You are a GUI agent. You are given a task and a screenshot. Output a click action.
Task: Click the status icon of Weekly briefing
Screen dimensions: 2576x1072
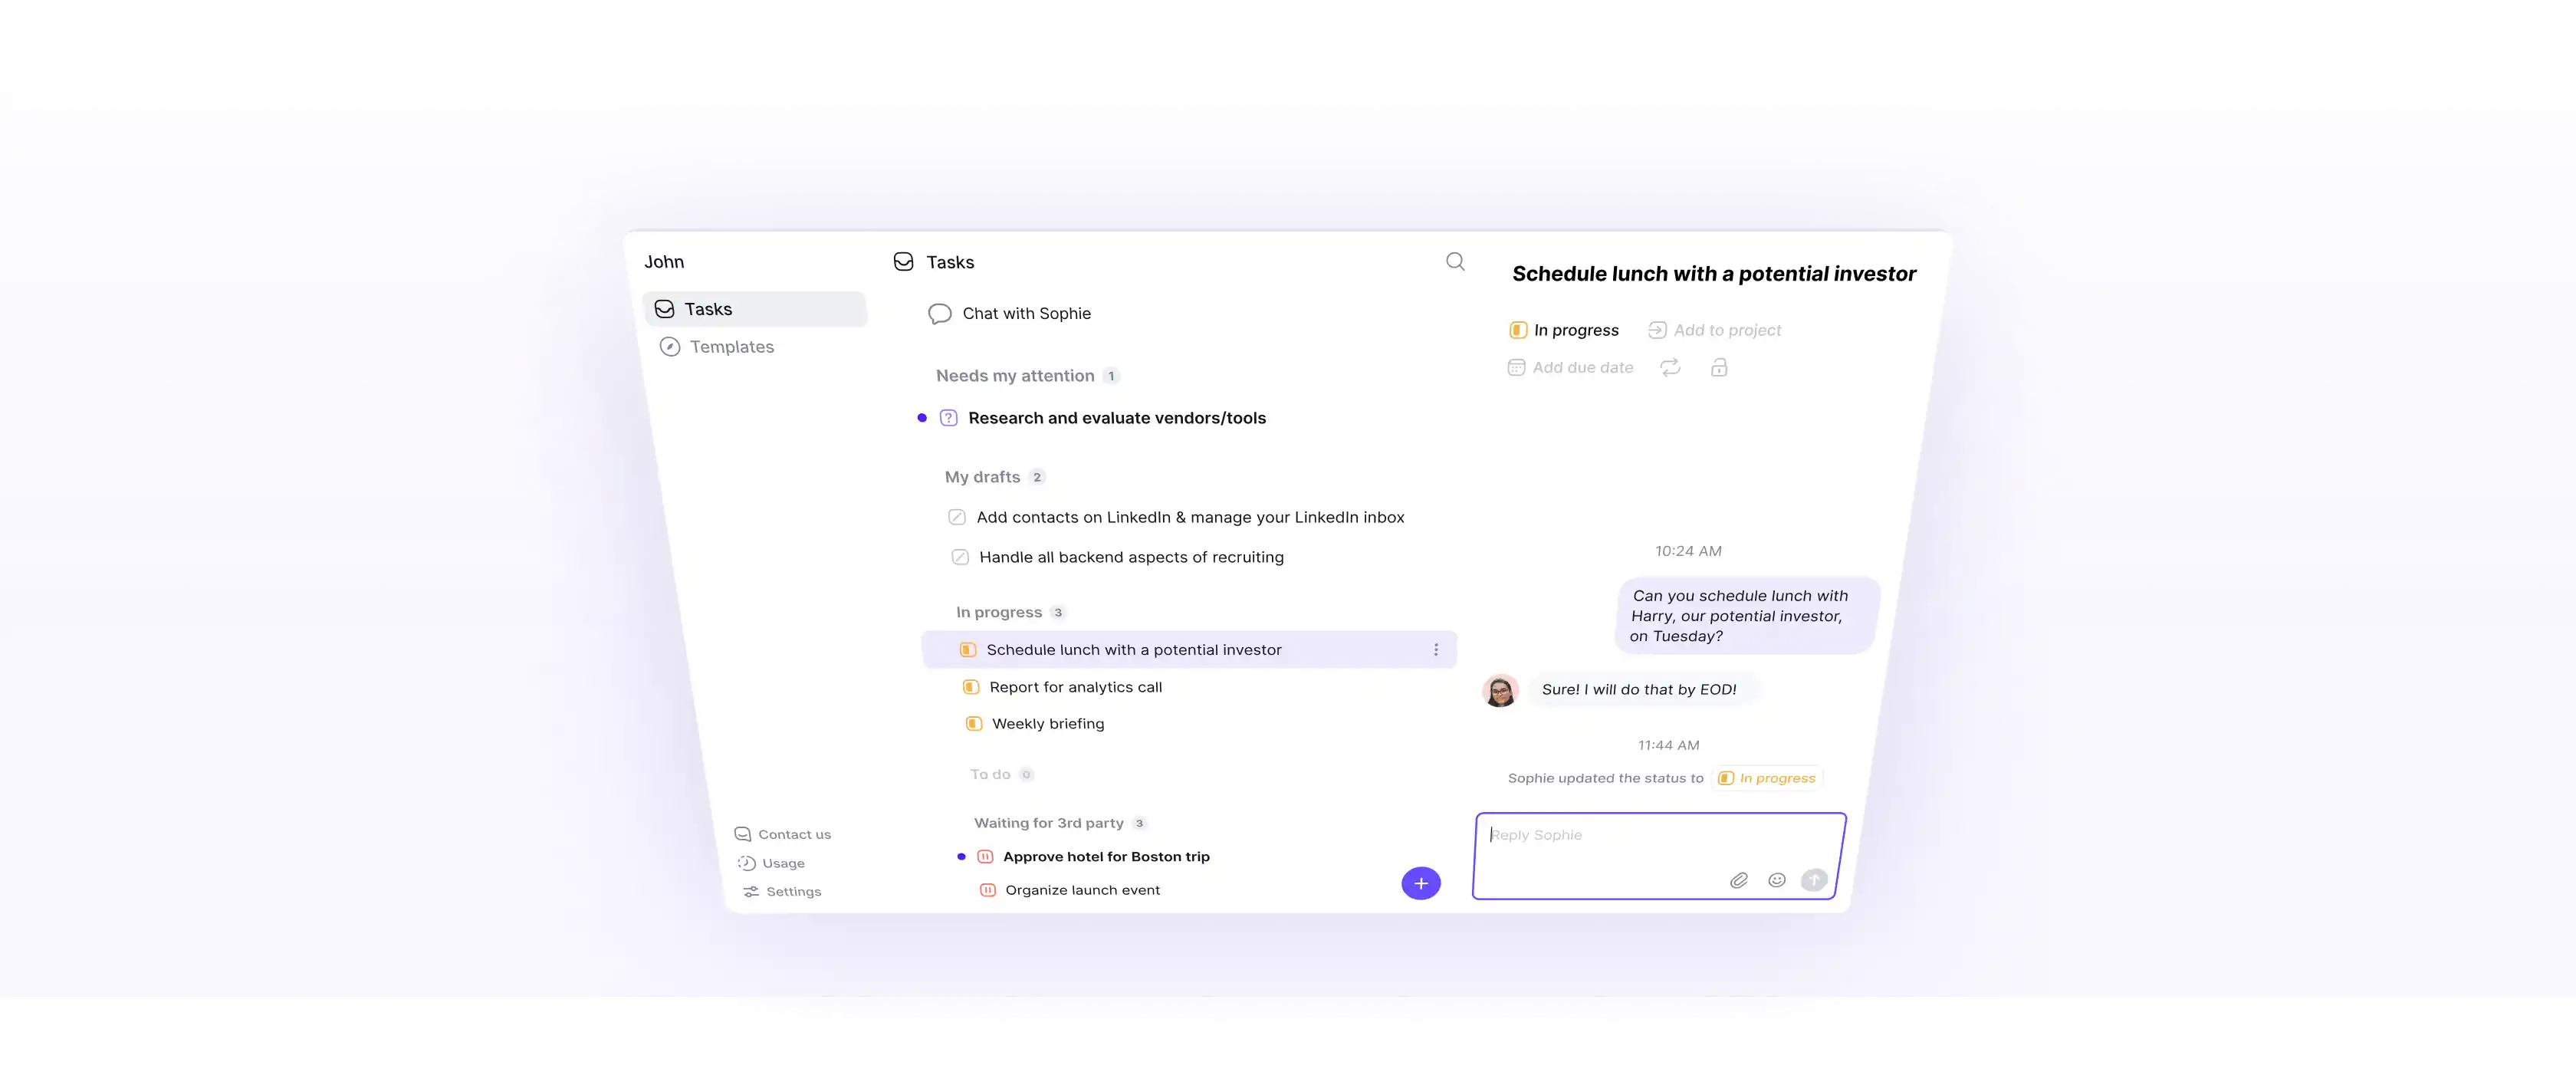coord(973,724)
